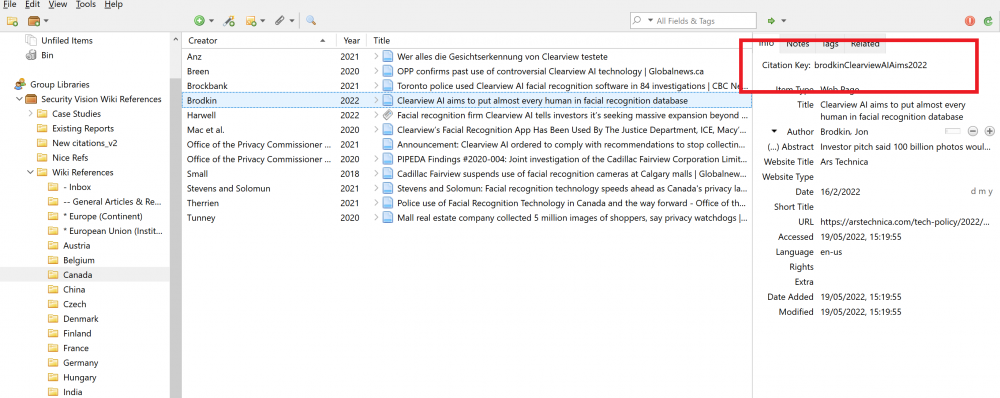1000x398 pixels.
Task: Click the Language field value en-us
Action: point(832,252)
